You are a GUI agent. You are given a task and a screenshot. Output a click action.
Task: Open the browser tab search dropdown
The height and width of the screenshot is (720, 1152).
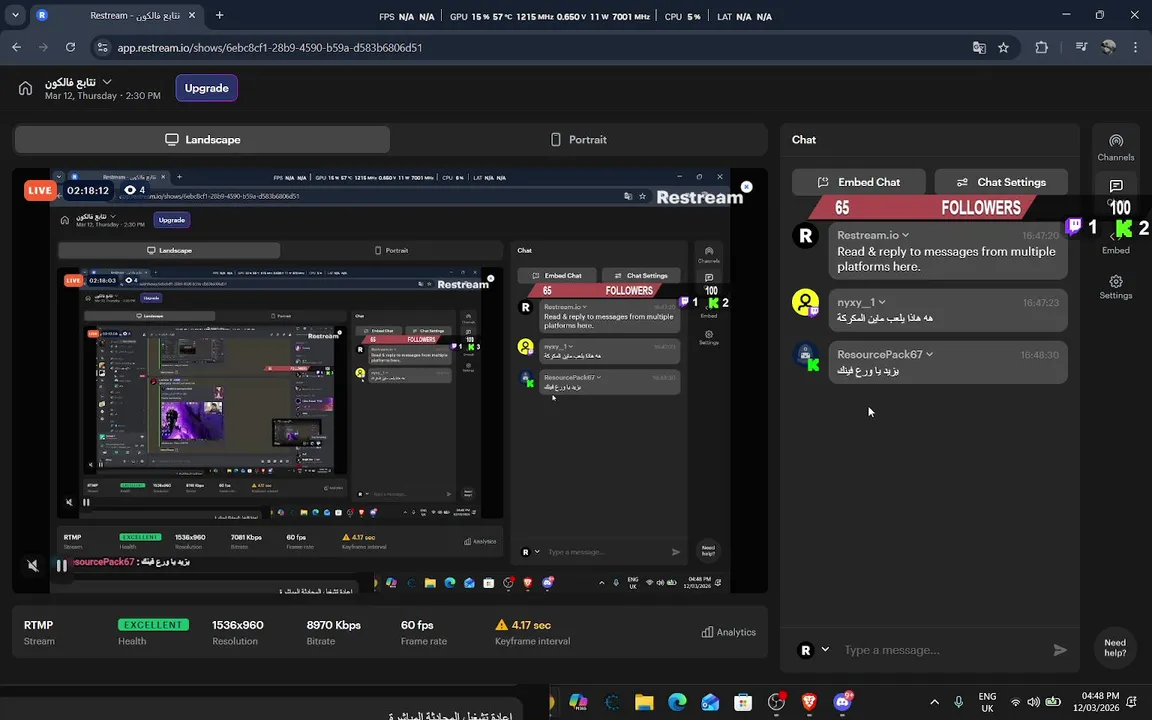tap(15, 15)
